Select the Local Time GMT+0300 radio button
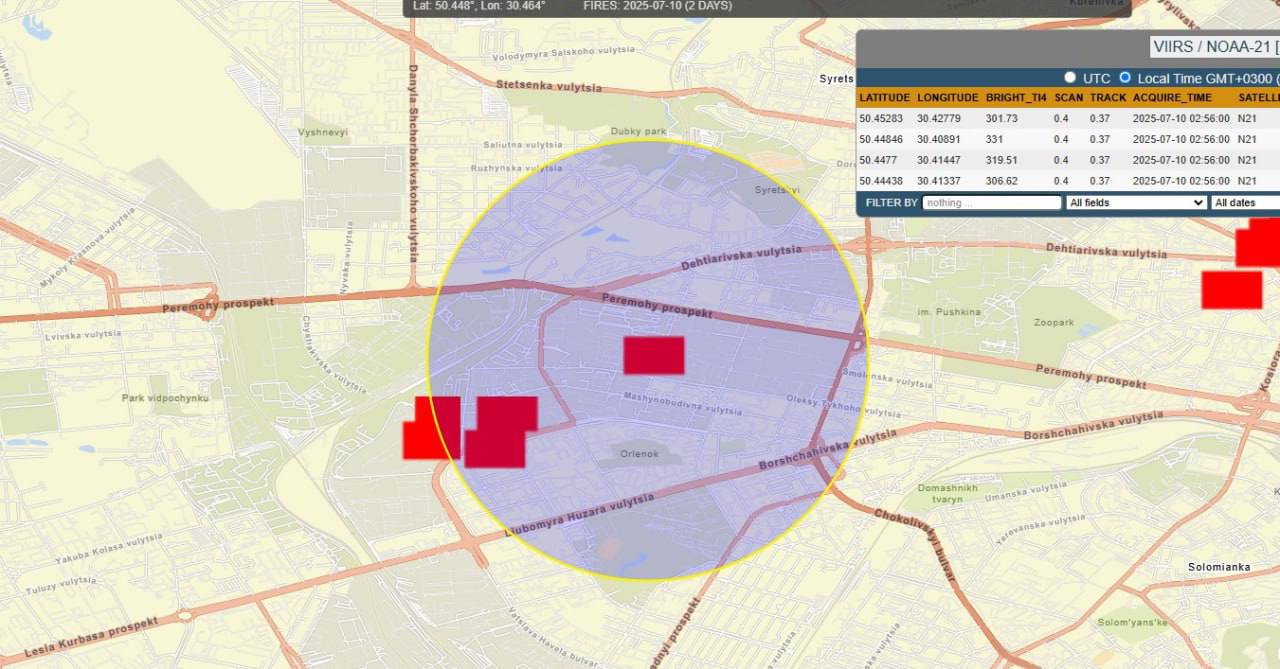This screenshot has width=1280, height=669. (x=1125, y=78)
